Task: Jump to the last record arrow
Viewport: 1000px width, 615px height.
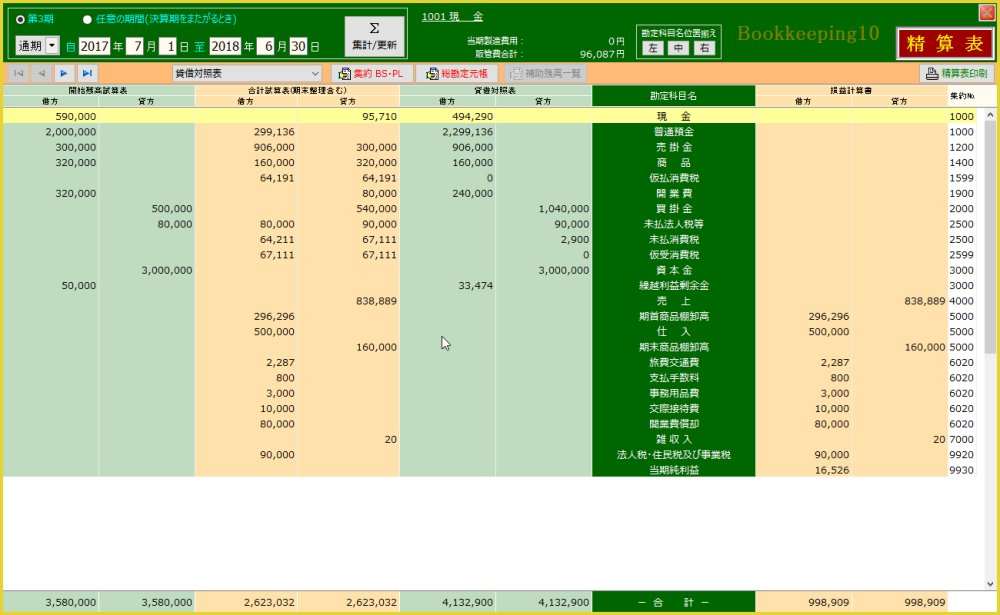Action: [x=87, y=73]
